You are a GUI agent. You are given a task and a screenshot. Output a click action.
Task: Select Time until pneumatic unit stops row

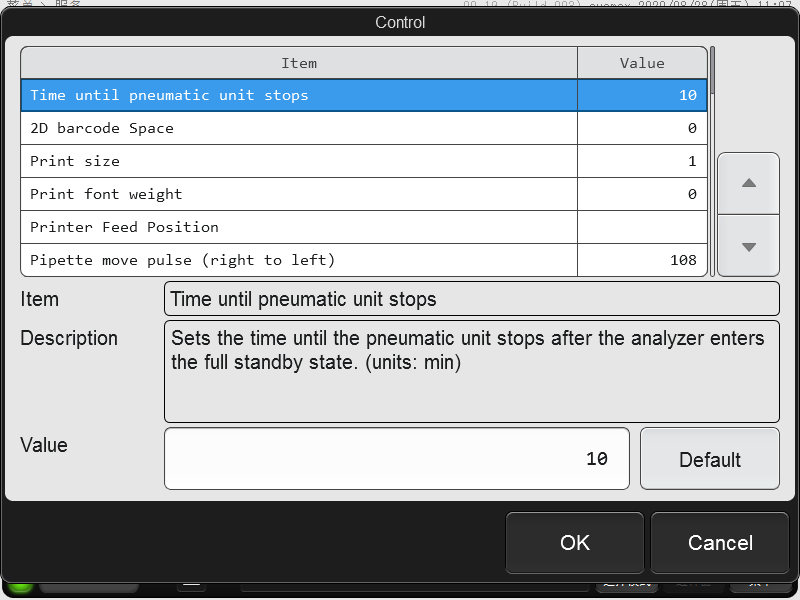pos(299,95)
